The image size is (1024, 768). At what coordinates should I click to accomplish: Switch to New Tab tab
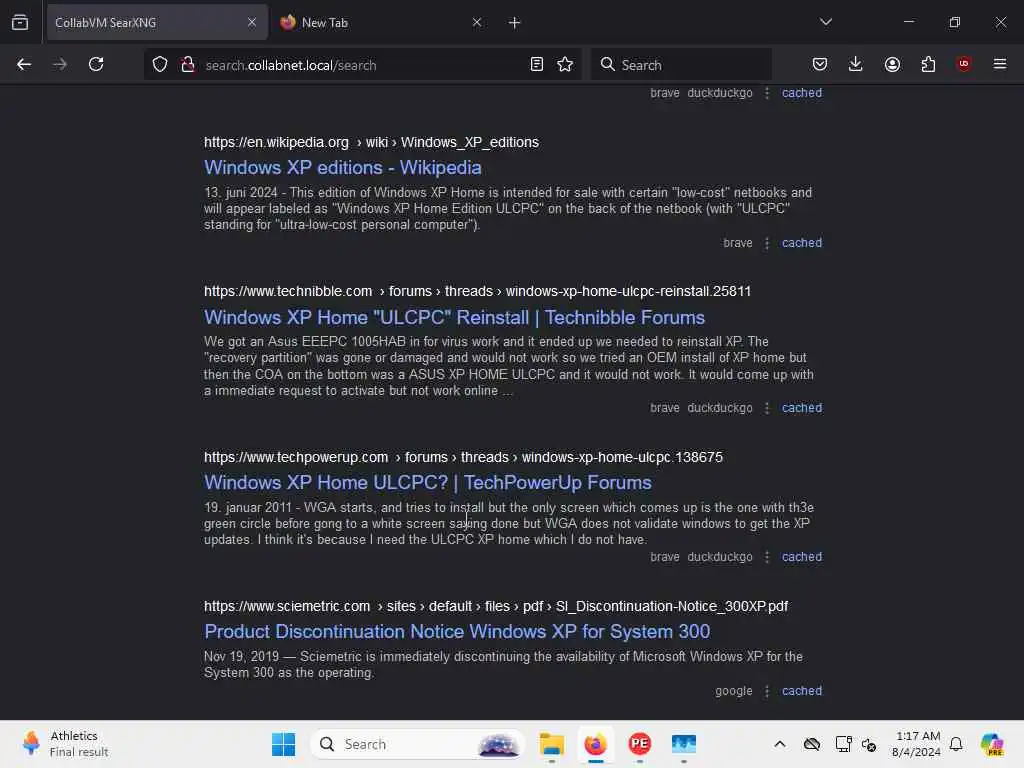coord(382,22)
